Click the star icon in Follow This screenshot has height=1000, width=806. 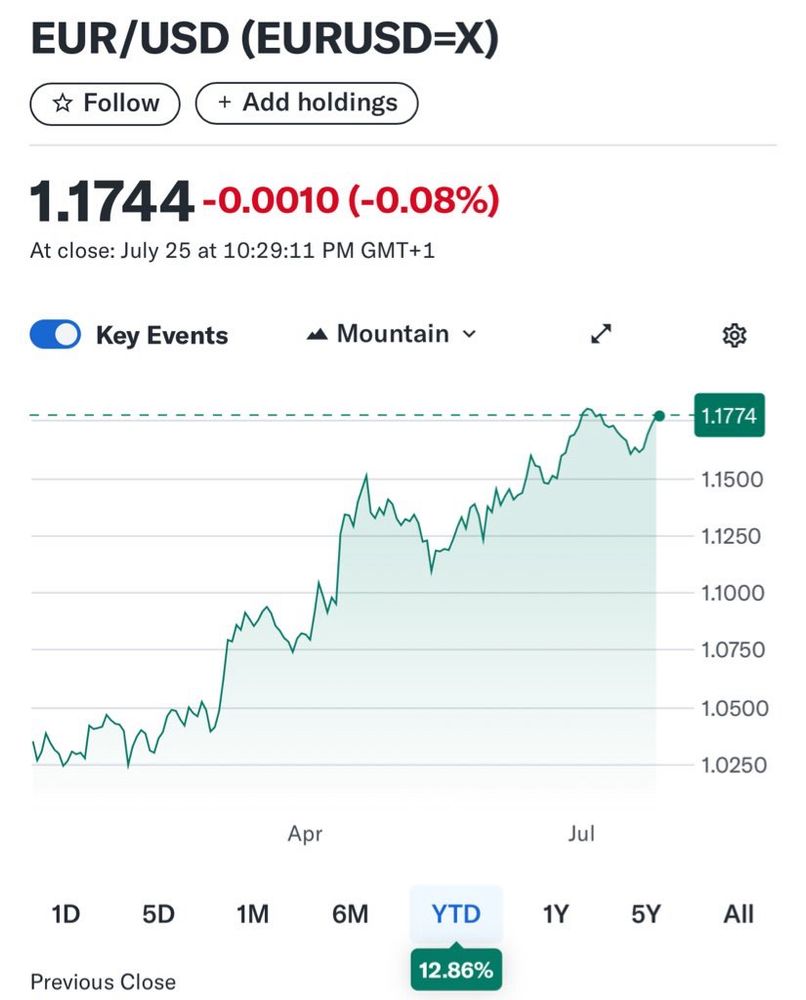click(x=62, y=103)
